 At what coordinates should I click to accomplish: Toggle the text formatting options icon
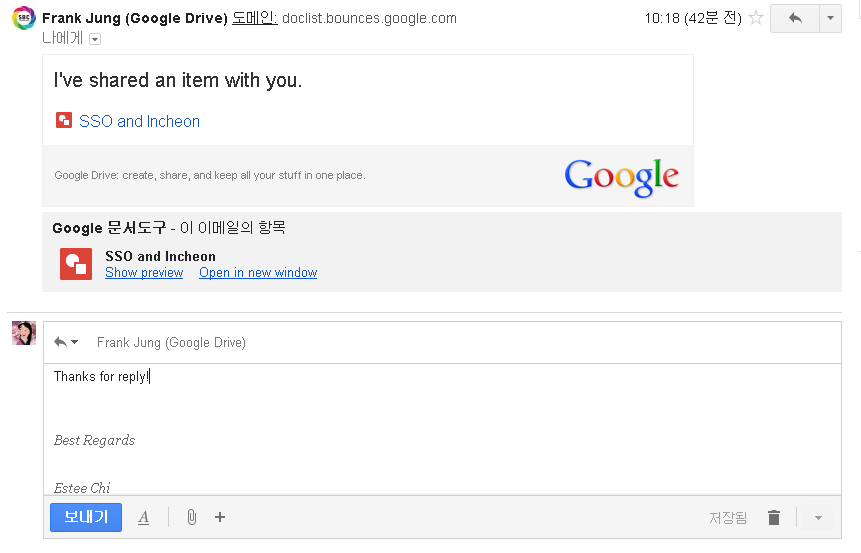pyautogui.click(x=143, y=517)
